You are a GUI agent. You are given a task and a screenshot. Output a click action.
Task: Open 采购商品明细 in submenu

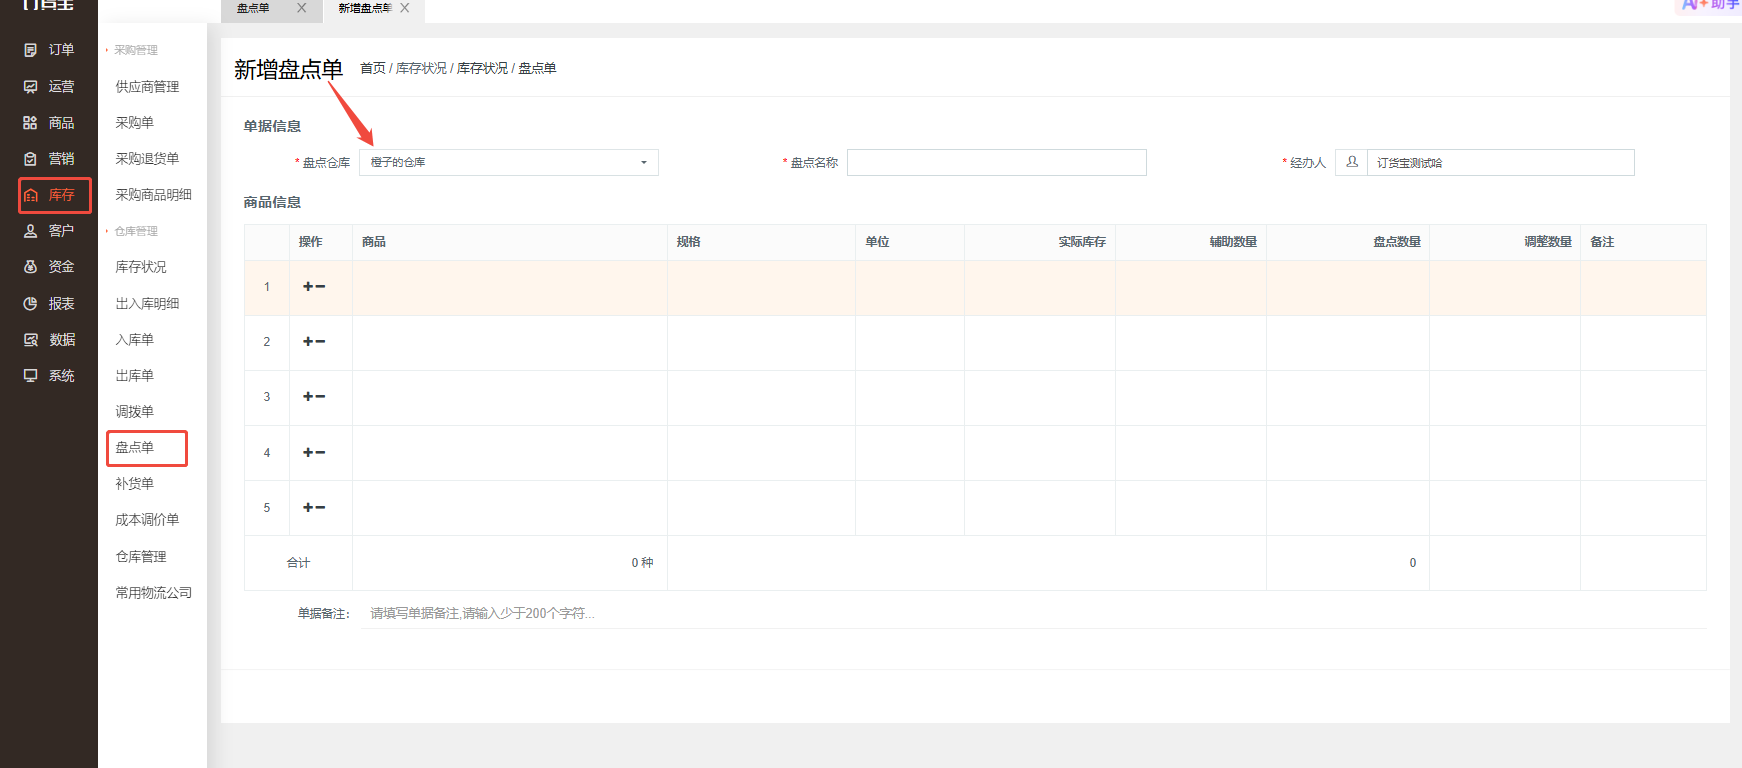pyautogui.click(x=153, y=195)
